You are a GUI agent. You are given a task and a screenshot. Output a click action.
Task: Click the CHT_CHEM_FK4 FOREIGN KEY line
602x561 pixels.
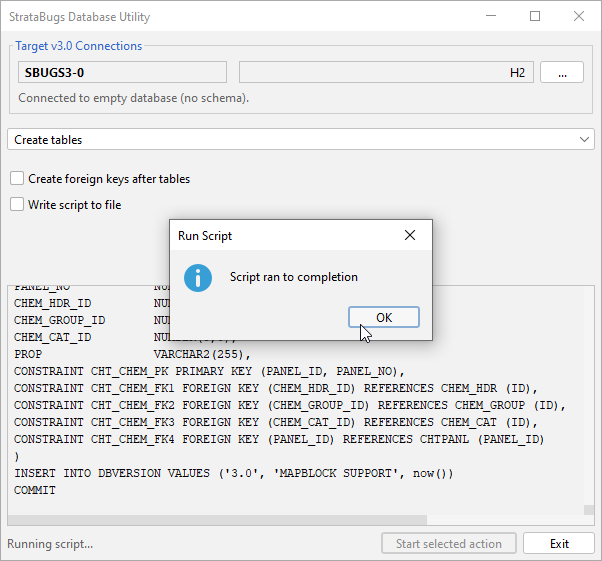coord(279,439)
